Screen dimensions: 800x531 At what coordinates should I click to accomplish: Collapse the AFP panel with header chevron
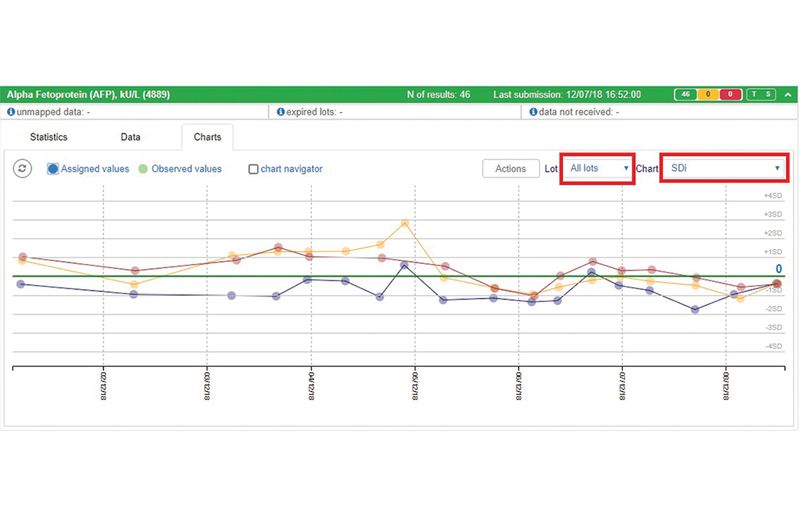(x=788, y=94)
